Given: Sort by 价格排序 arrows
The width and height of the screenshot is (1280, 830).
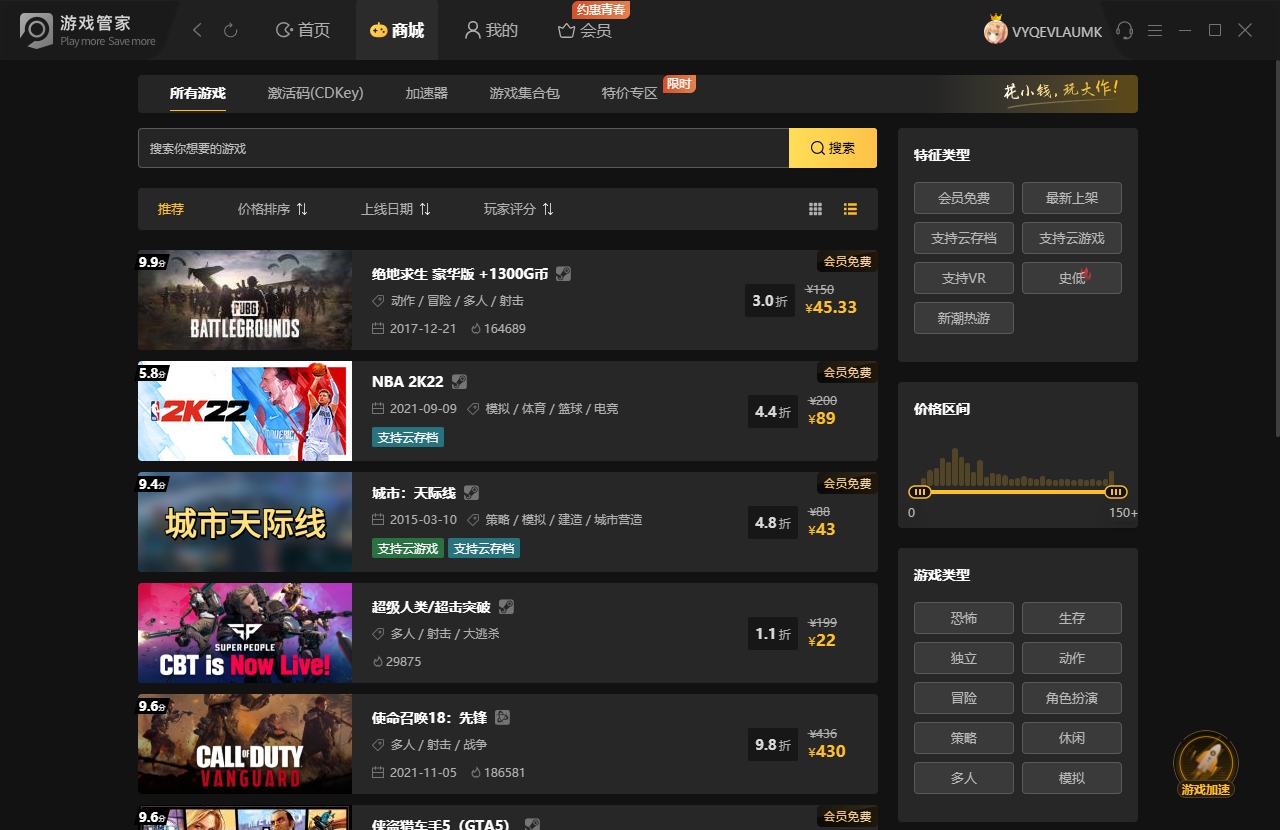Looking at the screenshot, I should pyautogui.click(x=302, y=209).
